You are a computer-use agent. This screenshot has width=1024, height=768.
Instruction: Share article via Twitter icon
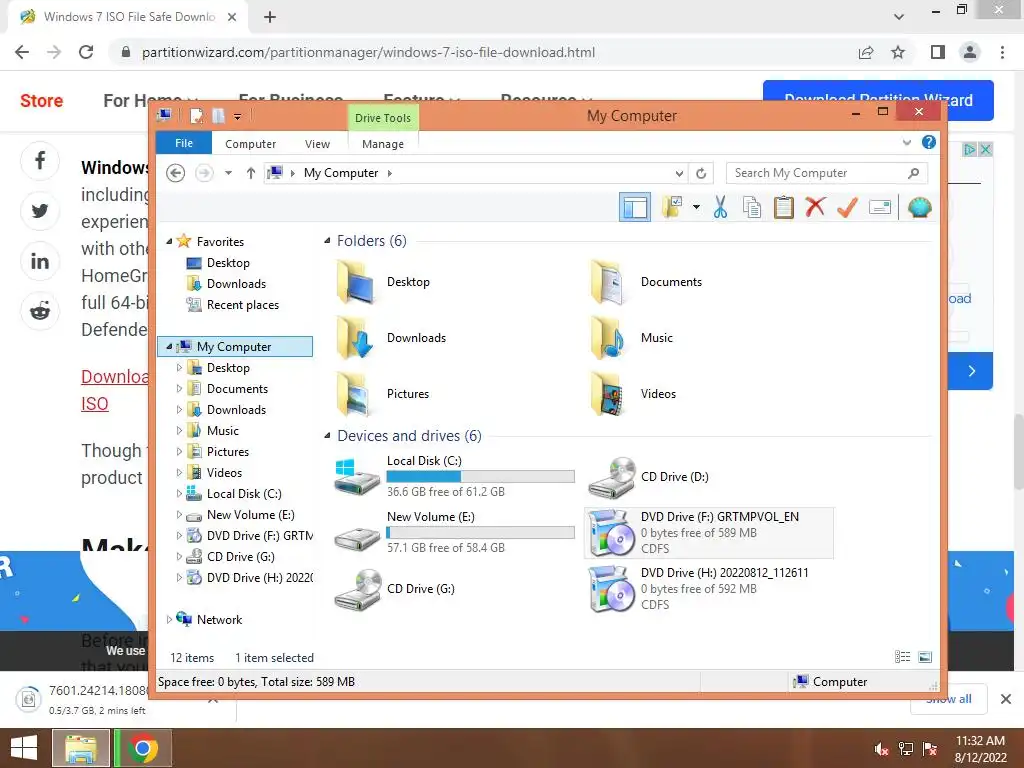click(40, 211)
